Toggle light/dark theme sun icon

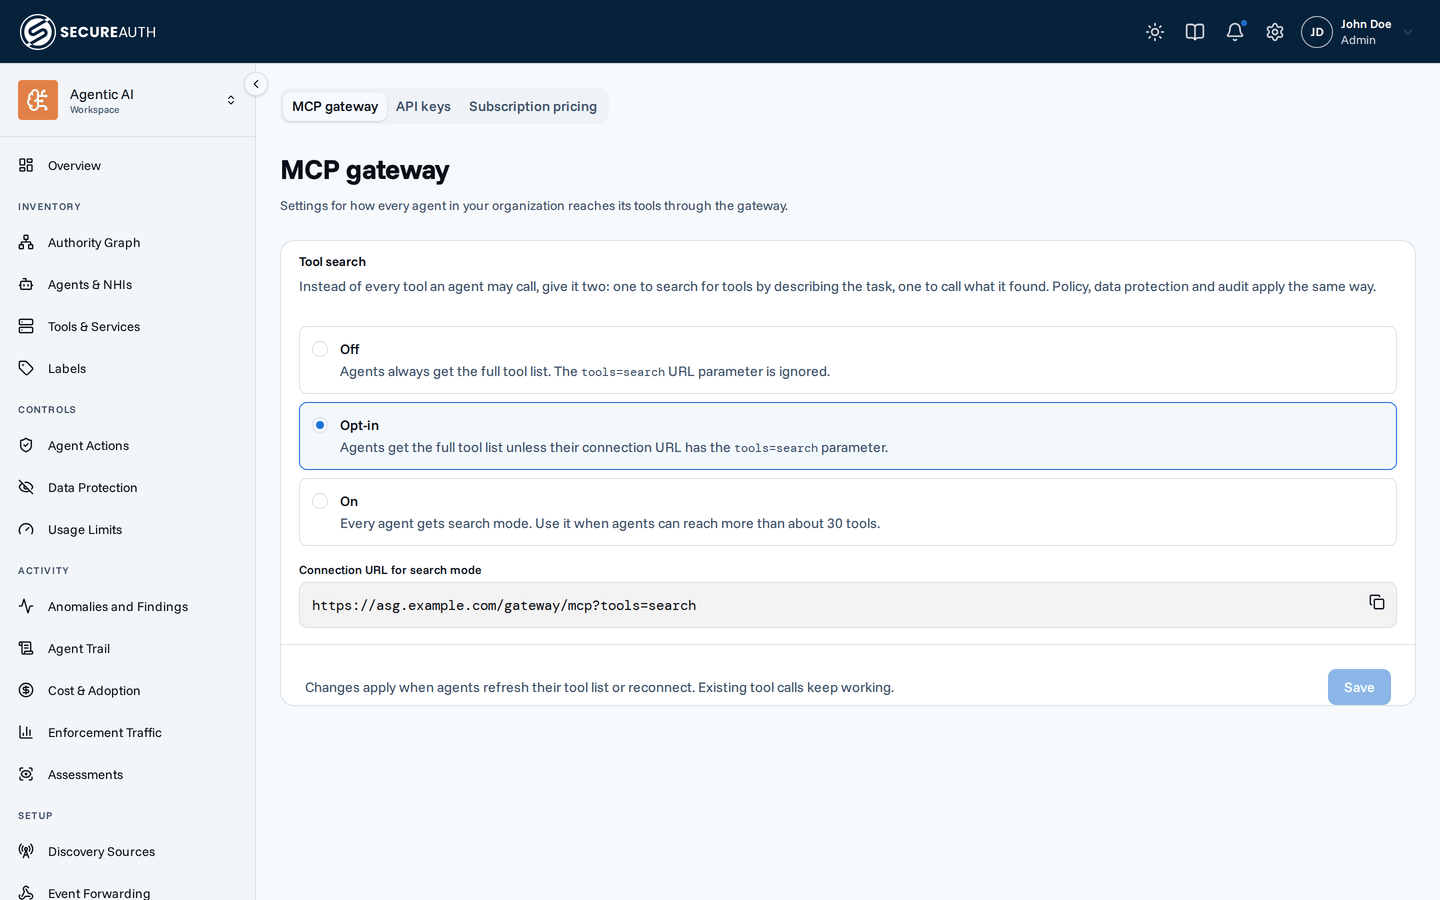(x=1155, y=32)
